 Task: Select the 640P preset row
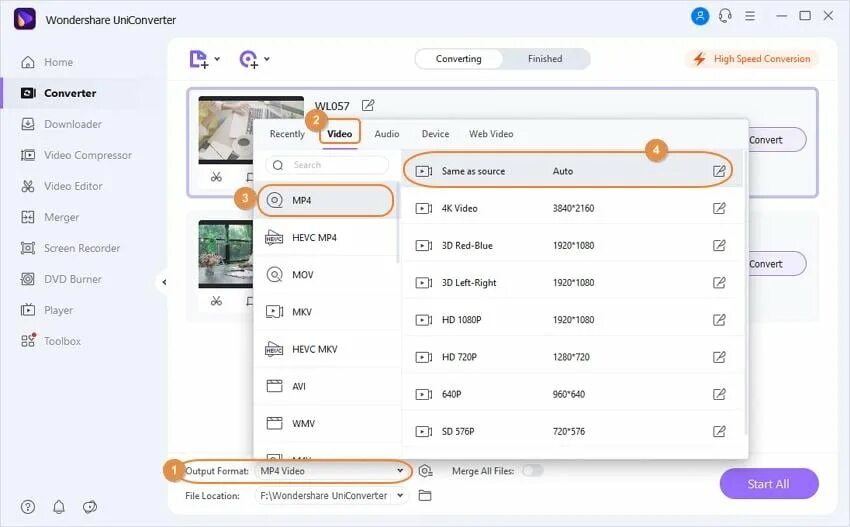click(571, 394)
